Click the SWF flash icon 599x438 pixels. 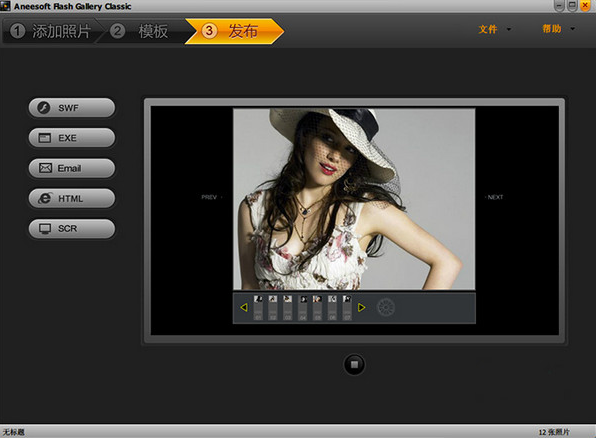coord(44,108)
